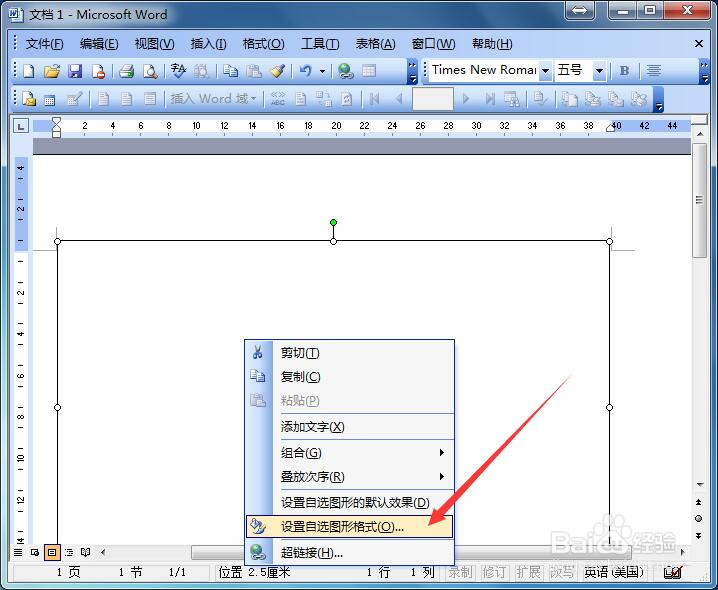Screen dimensions: 718x590
Task: Expand mail merge toolbar options chevron
Action: coord(659,99)
